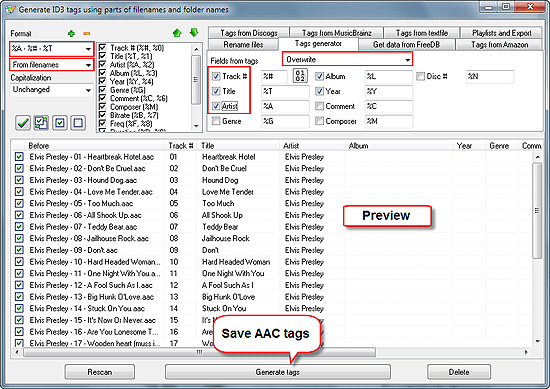Viewport: 550px width, 389px height.
Task: Select the Tags generator tab
Action: pyautogui.click(x=318, y=43)
